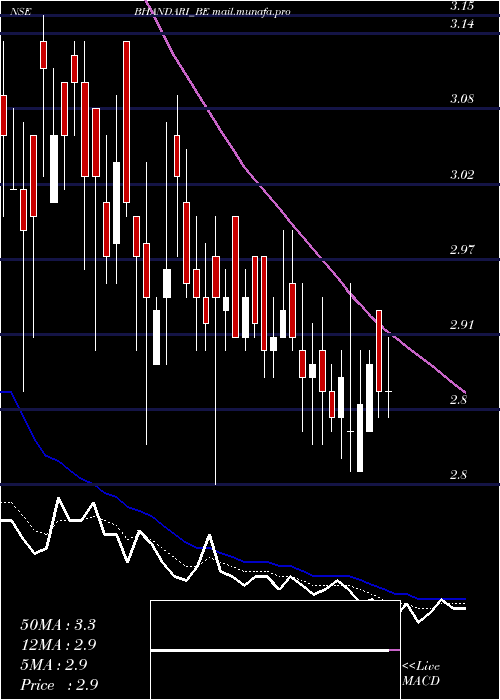Viewport: 500px width, 700px height.
Task: Click the Price : 2.9 readout
Action: click(59, 684)
